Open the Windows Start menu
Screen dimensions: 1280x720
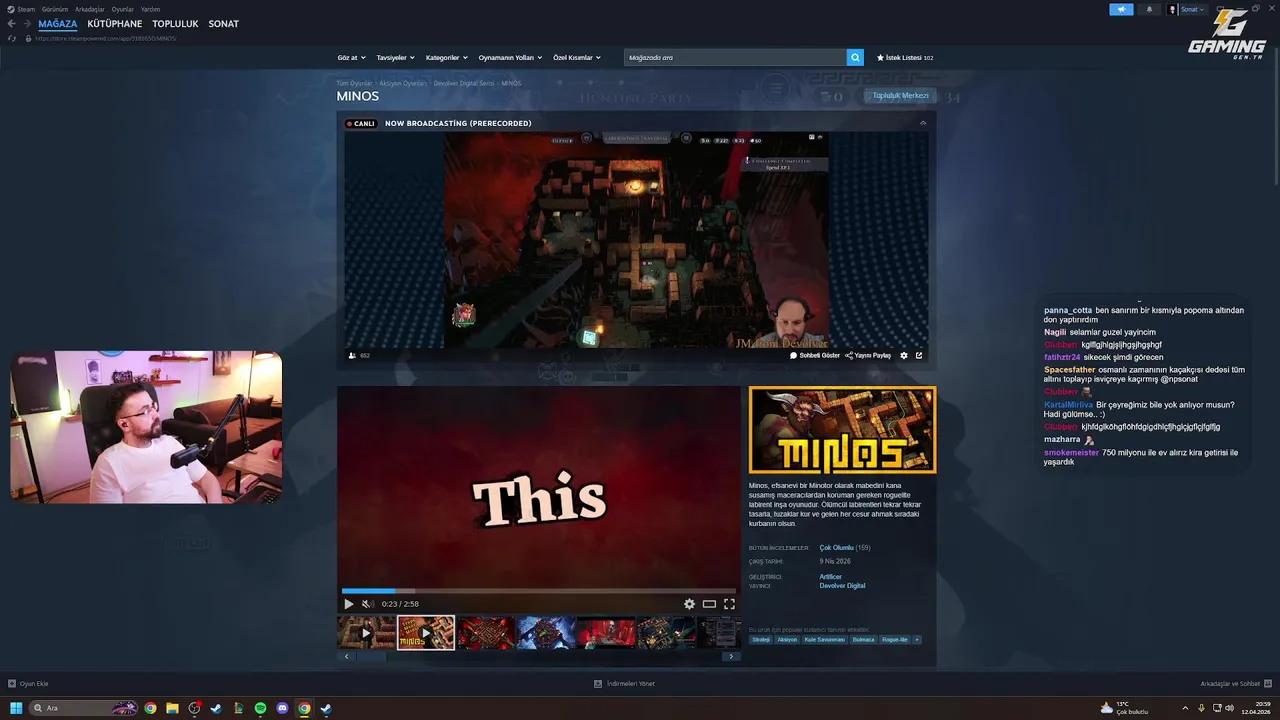[x=16, y=708]
